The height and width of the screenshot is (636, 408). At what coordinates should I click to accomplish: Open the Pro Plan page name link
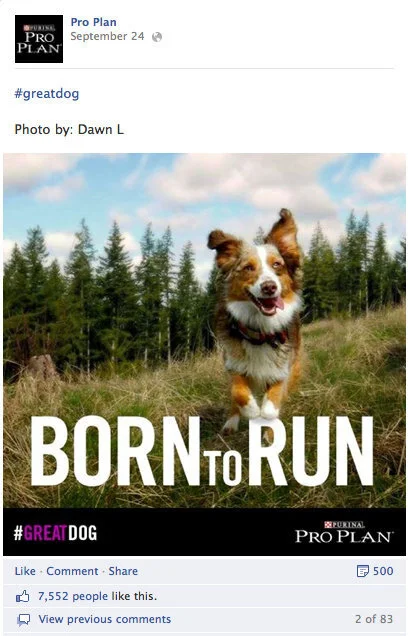94,22
